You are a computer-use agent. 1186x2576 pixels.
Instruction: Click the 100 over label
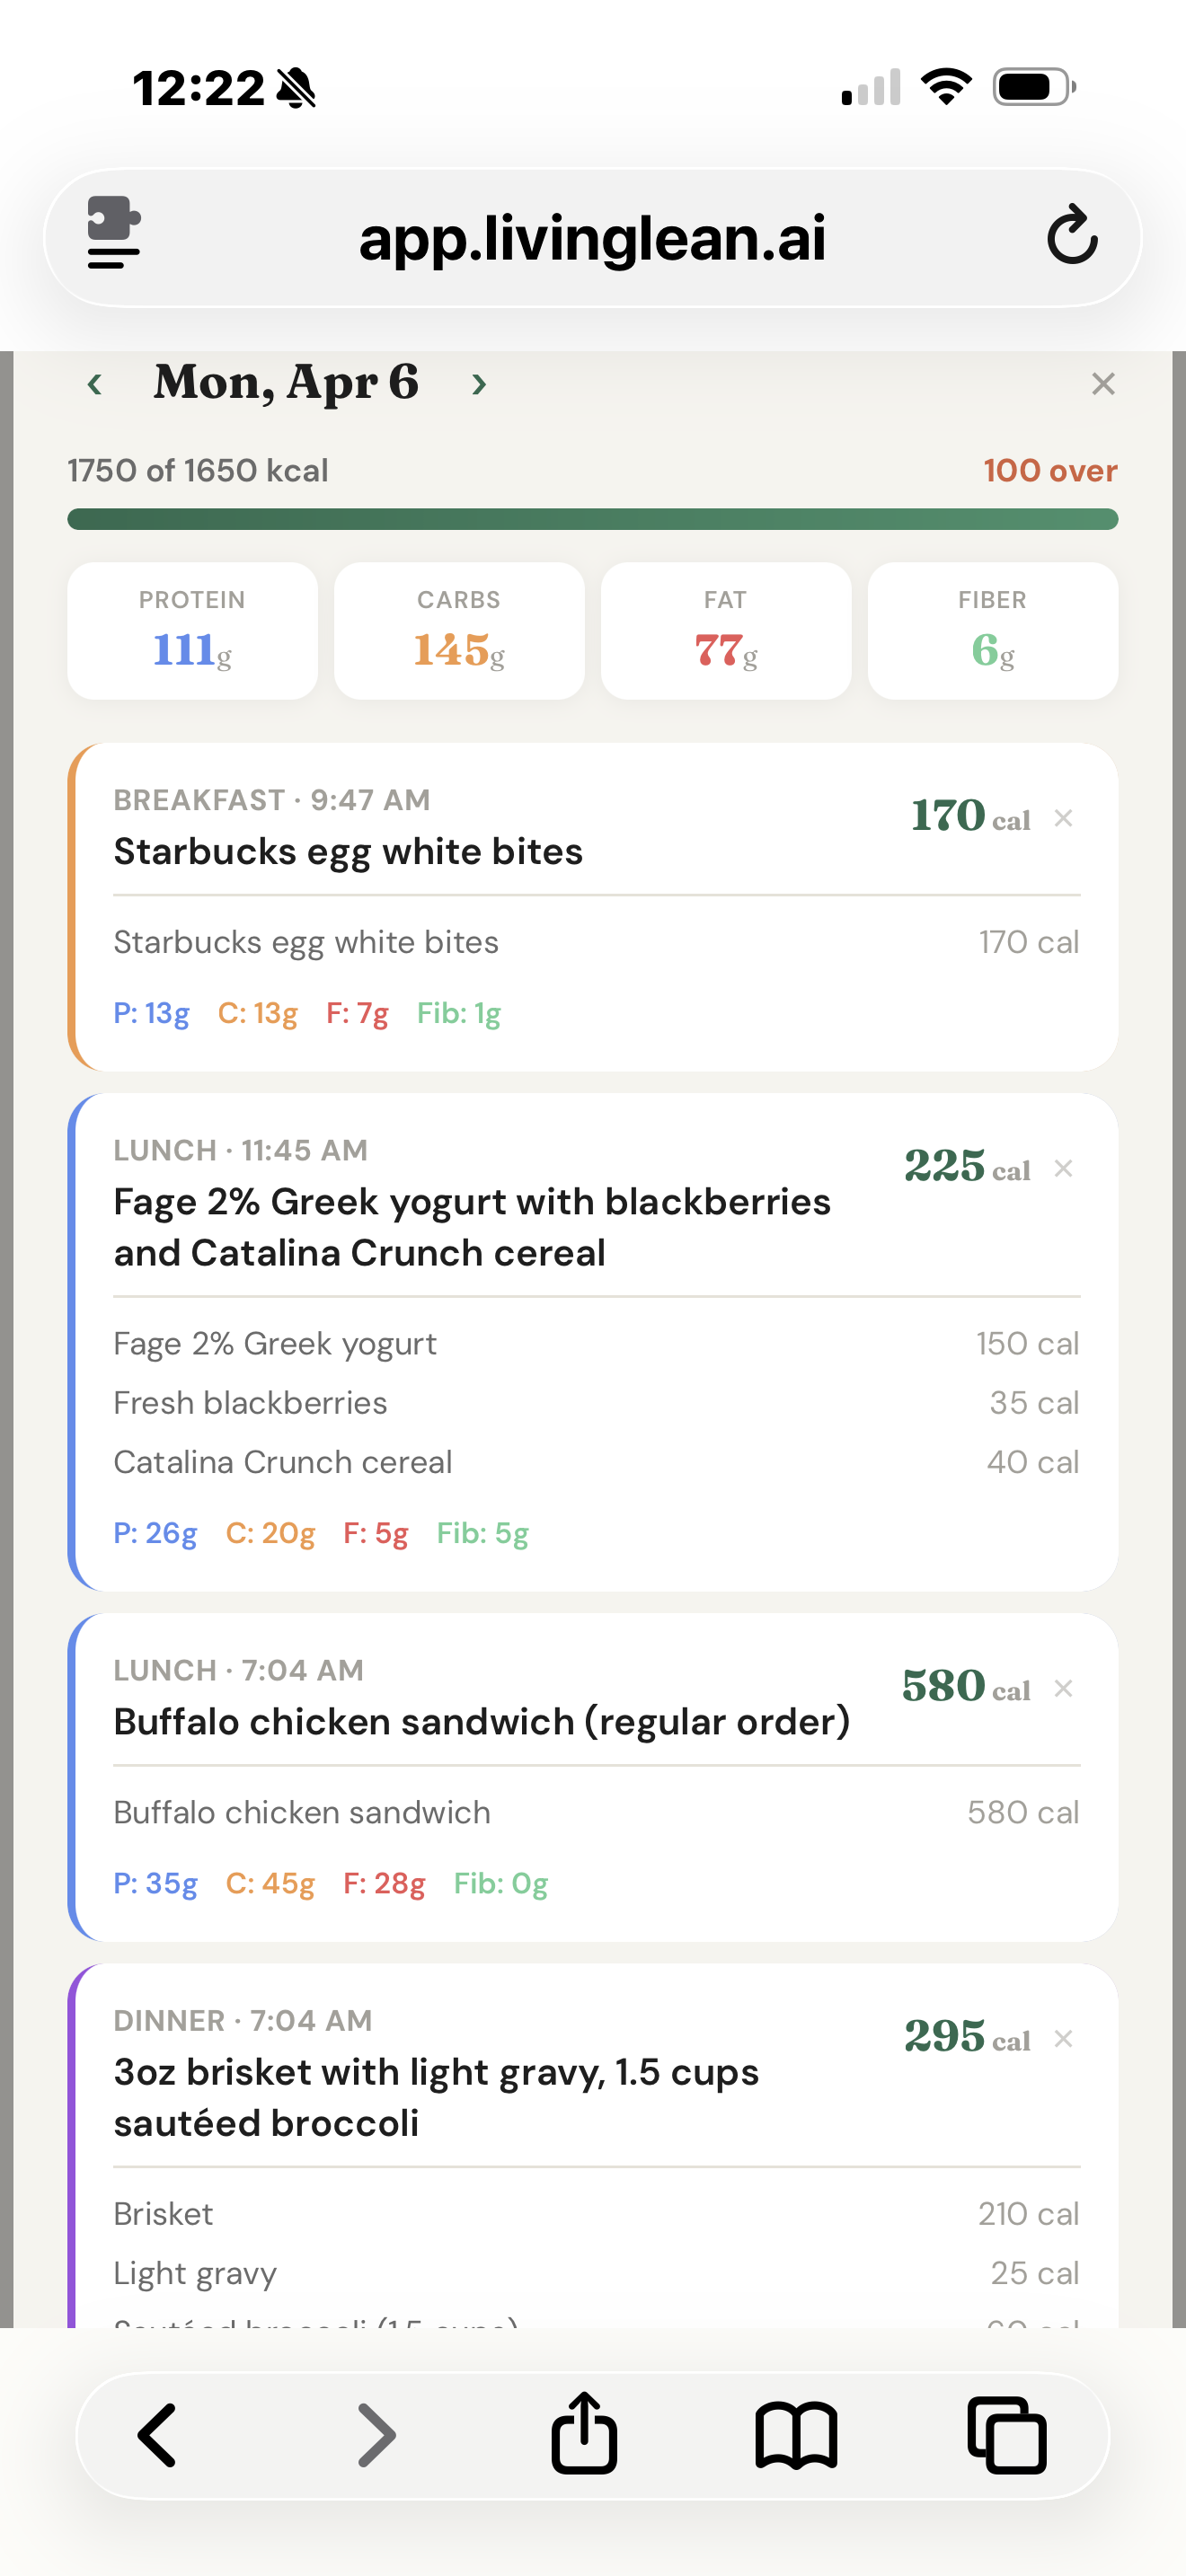click(x=1049, y=470)
